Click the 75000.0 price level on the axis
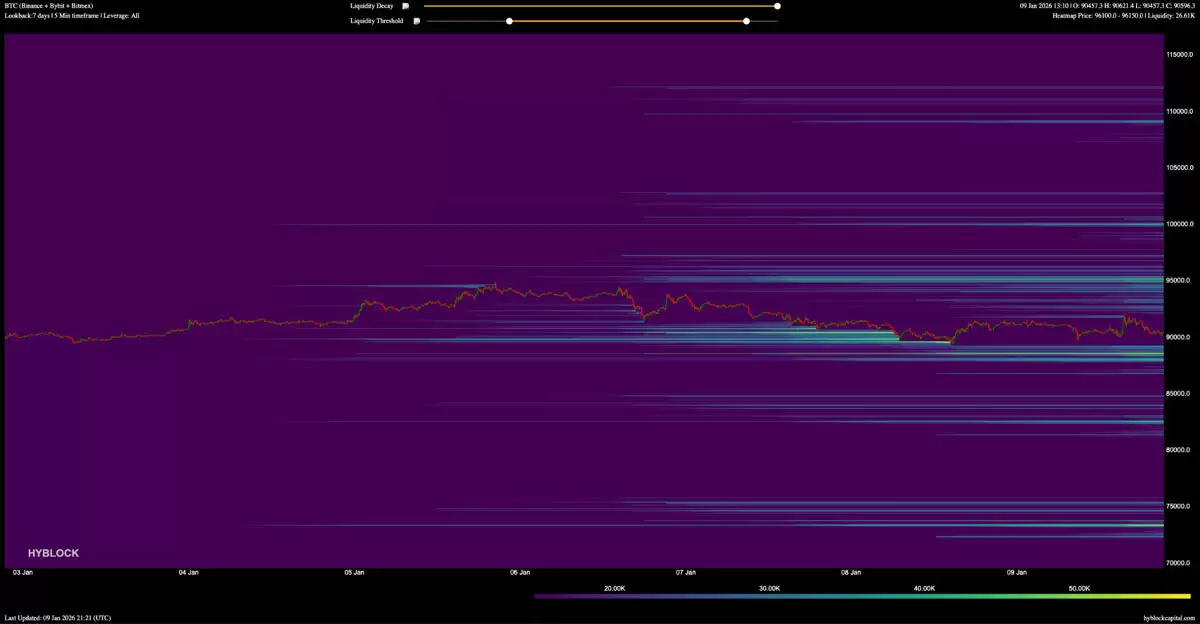The width and height of the screenshot is (1200, 624). coord(1180,507)
